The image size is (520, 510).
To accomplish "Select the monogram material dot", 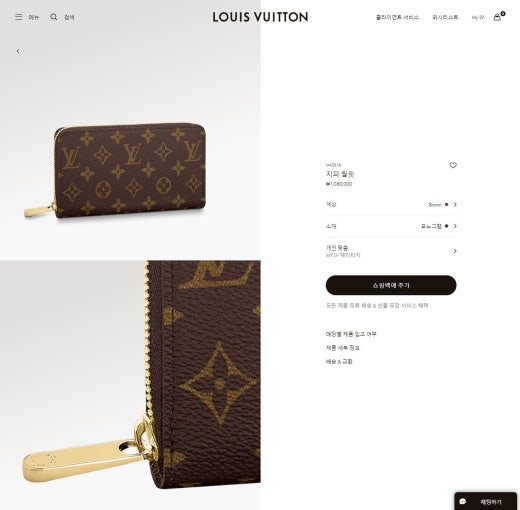I will click(446, 226).
